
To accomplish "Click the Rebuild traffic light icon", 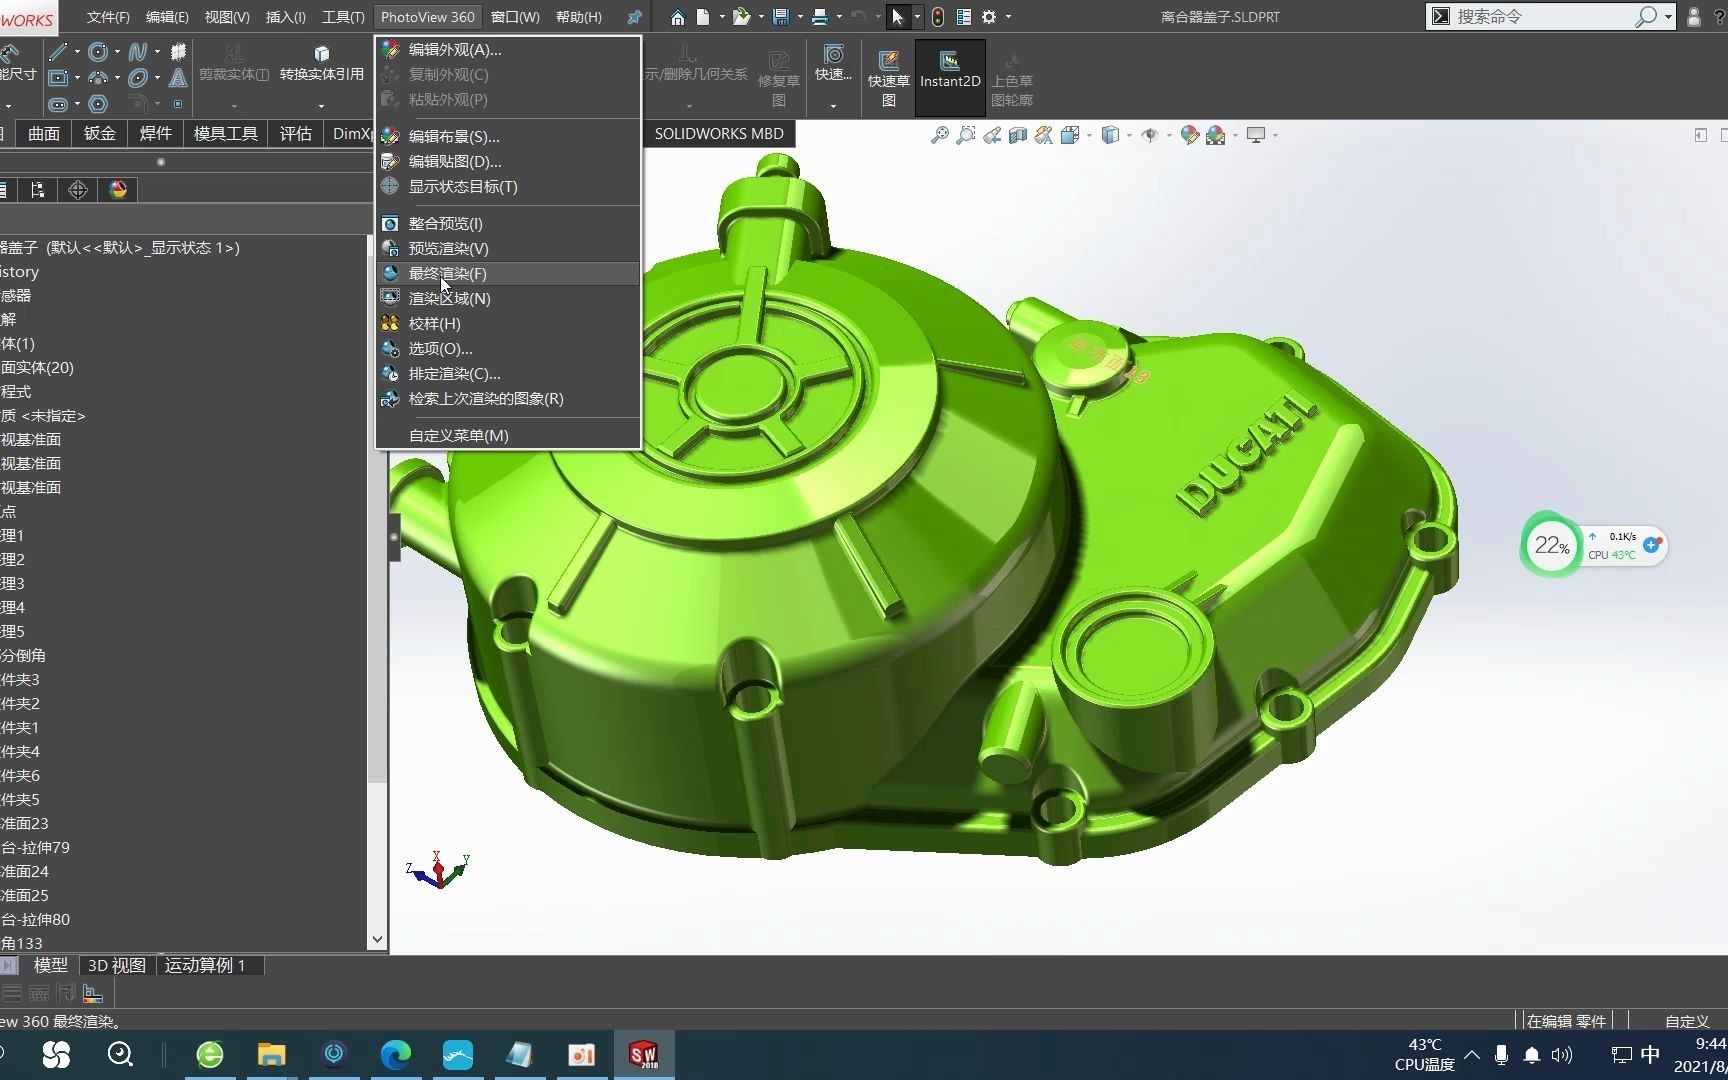I will (x=938, y=17).
